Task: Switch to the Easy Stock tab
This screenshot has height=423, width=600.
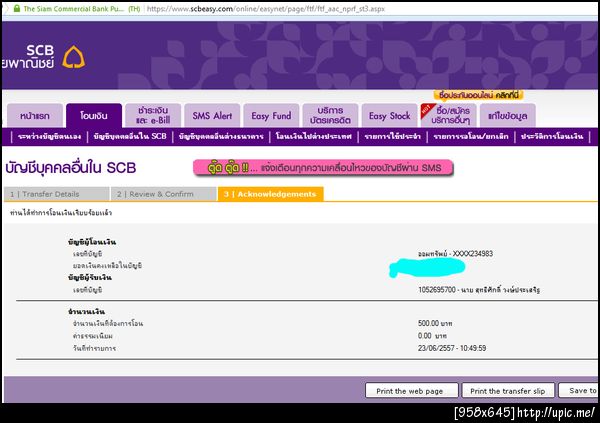Action: [x=390, y=116]
